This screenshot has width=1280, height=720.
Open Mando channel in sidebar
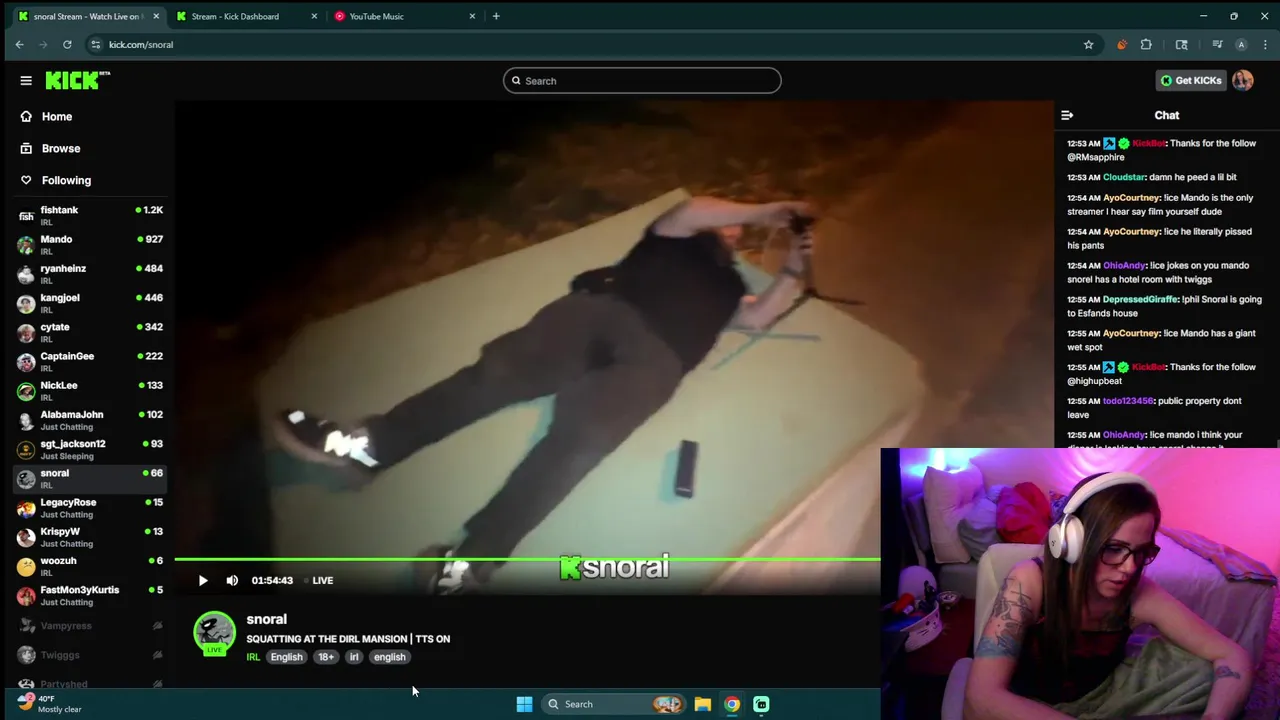[x=90, y=245]
